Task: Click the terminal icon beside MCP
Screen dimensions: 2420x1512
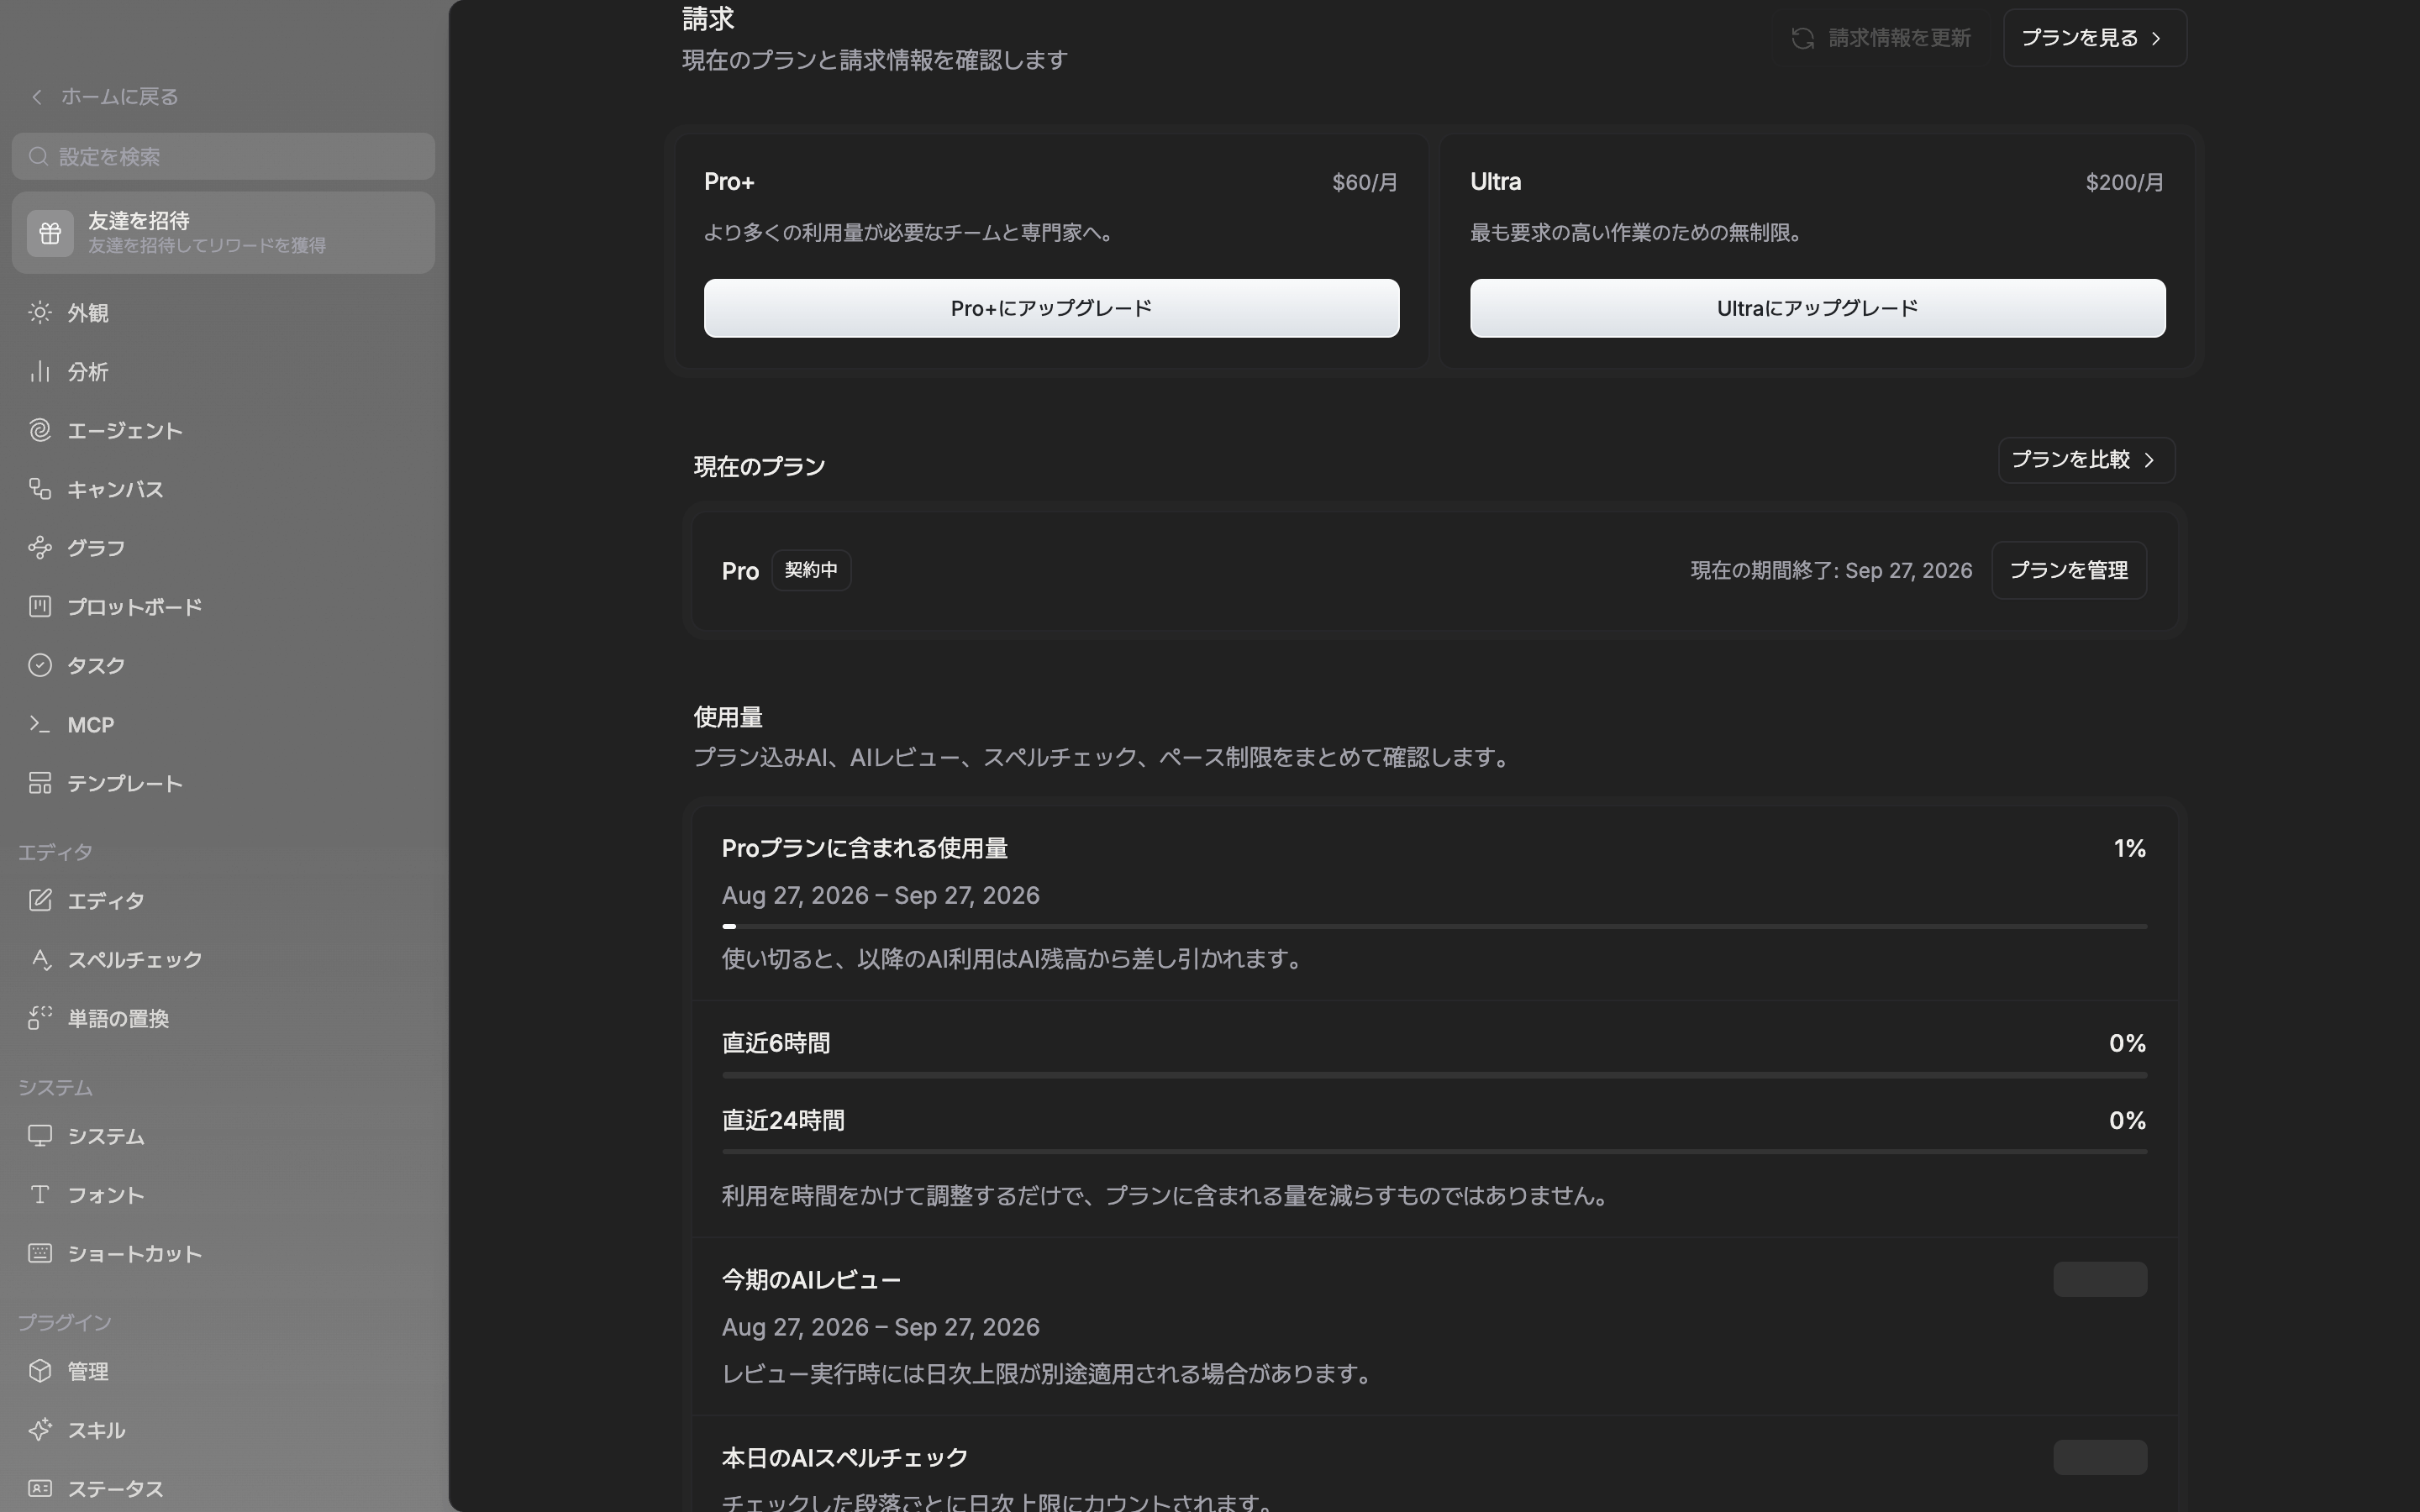Action: pyautogui.click(x=40, y=724)
